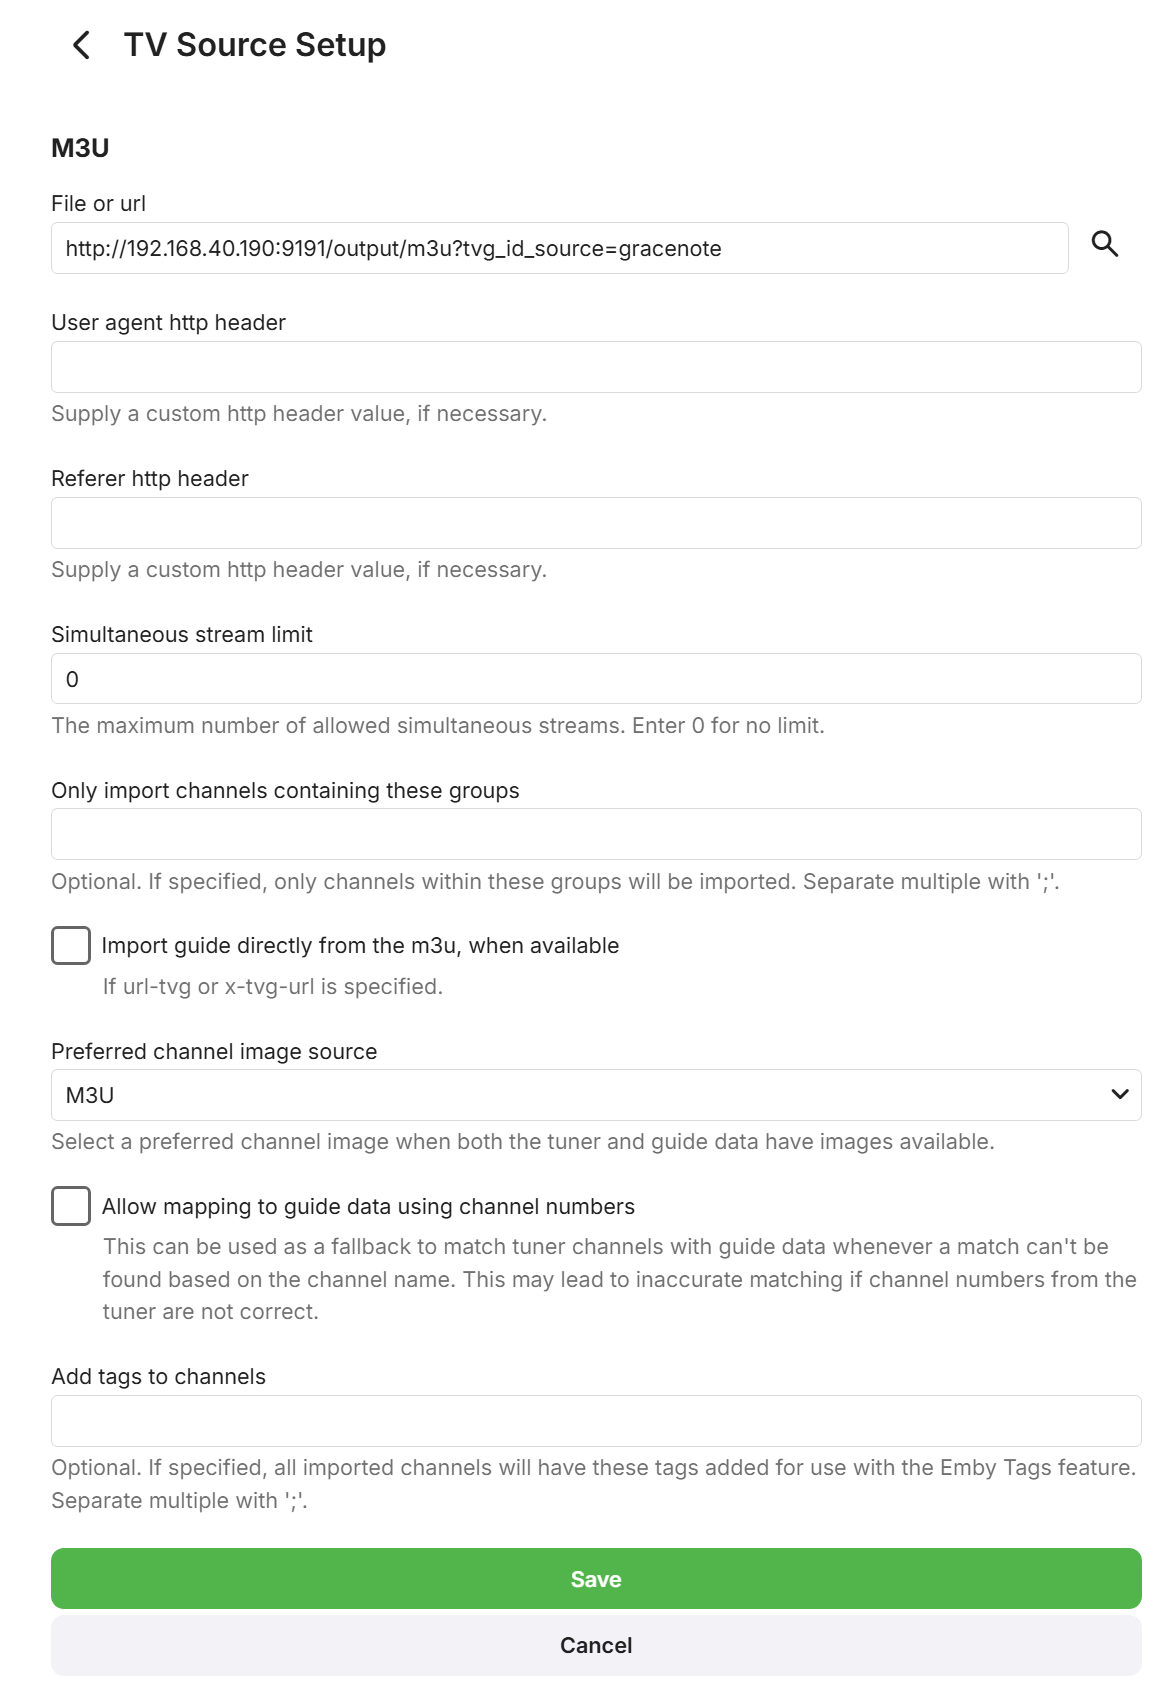Click the chevron arrow on the M3U select box
This screenshot has width=1158, height=1704.
point(1120,1095)
